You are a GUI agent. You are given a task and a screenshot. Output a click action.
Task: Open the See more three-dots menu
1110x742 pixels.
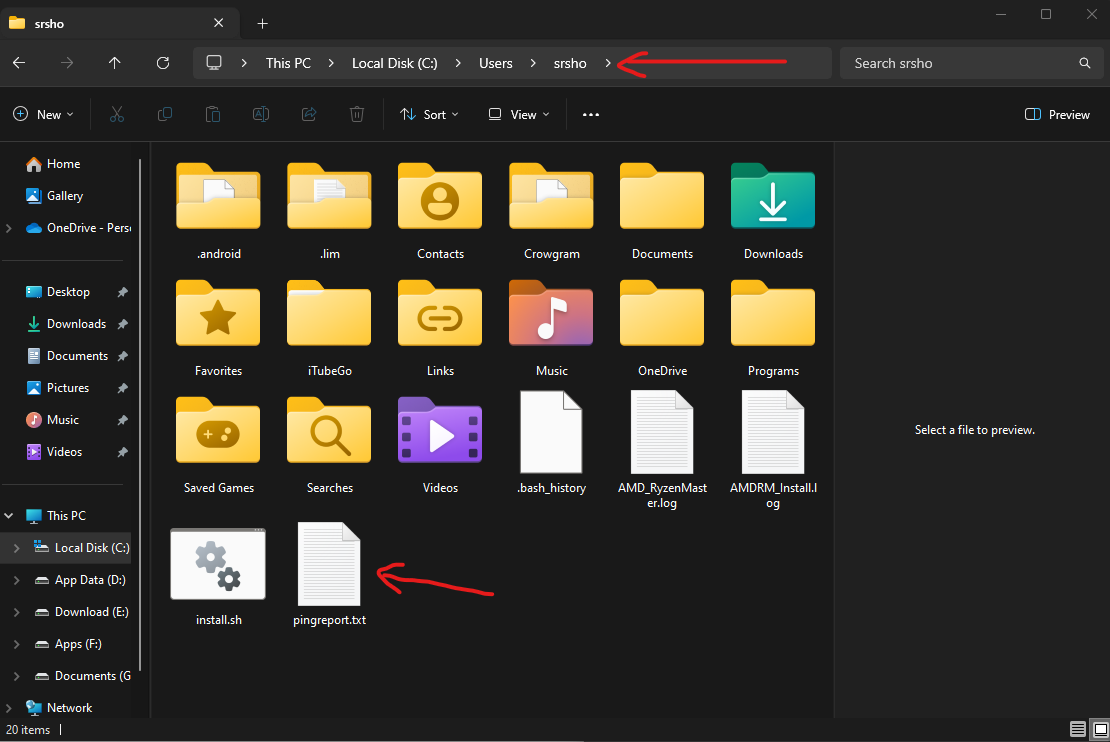tap(591, 115)
